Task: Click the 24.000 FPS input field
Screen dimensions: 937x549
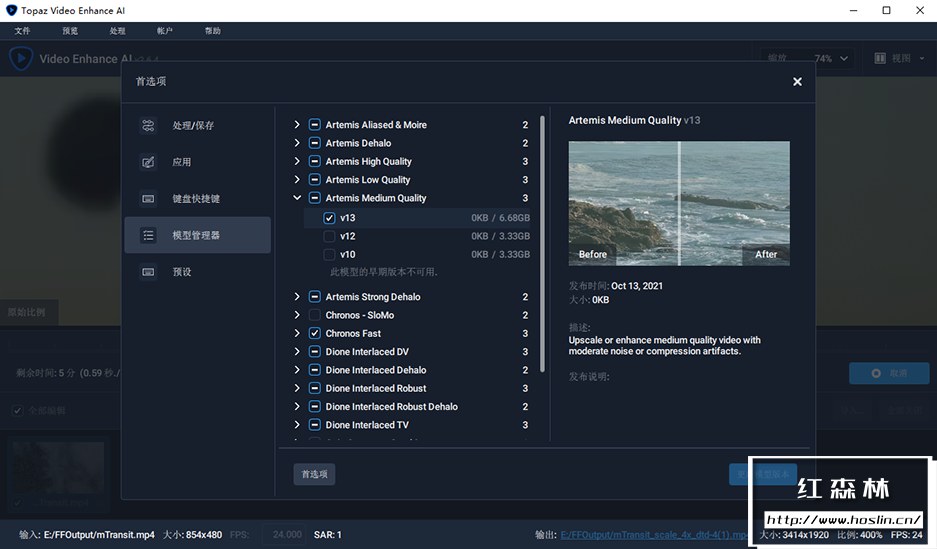Action: (286, 535)
